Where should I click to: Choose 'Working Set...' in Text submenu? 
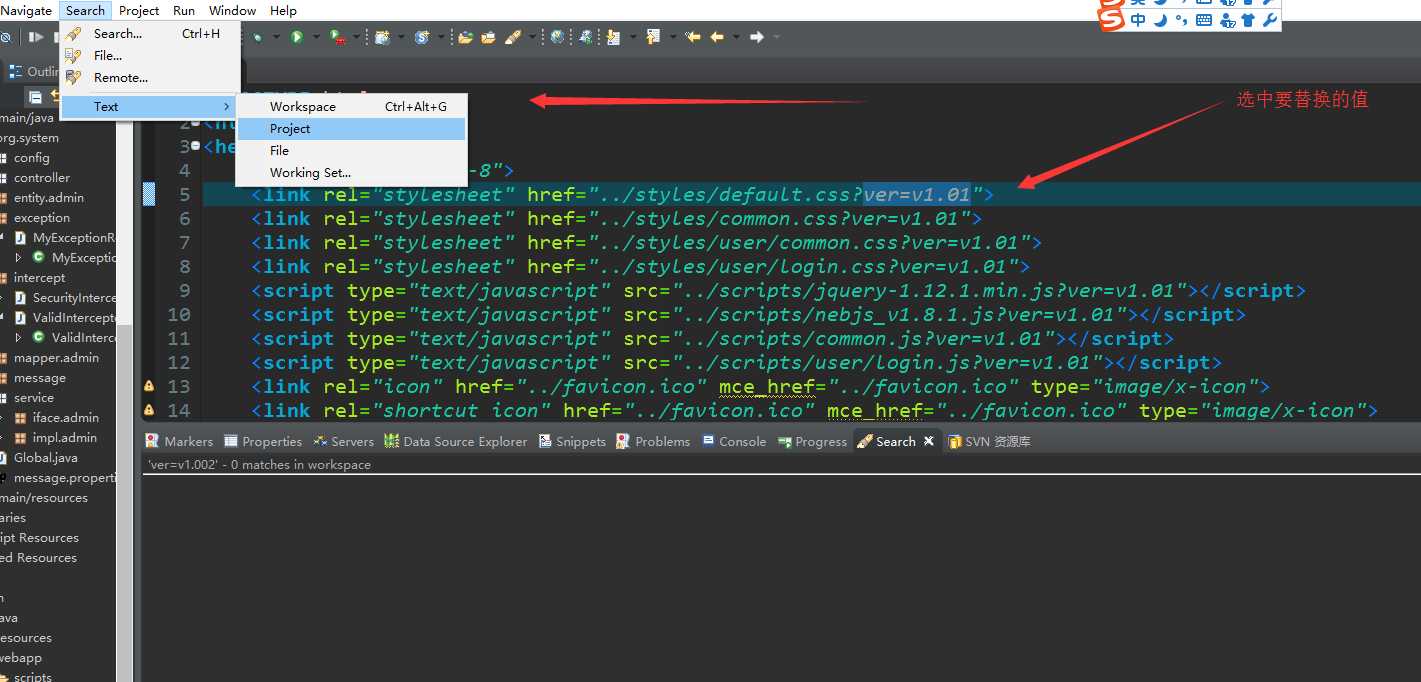coord(352,172)
